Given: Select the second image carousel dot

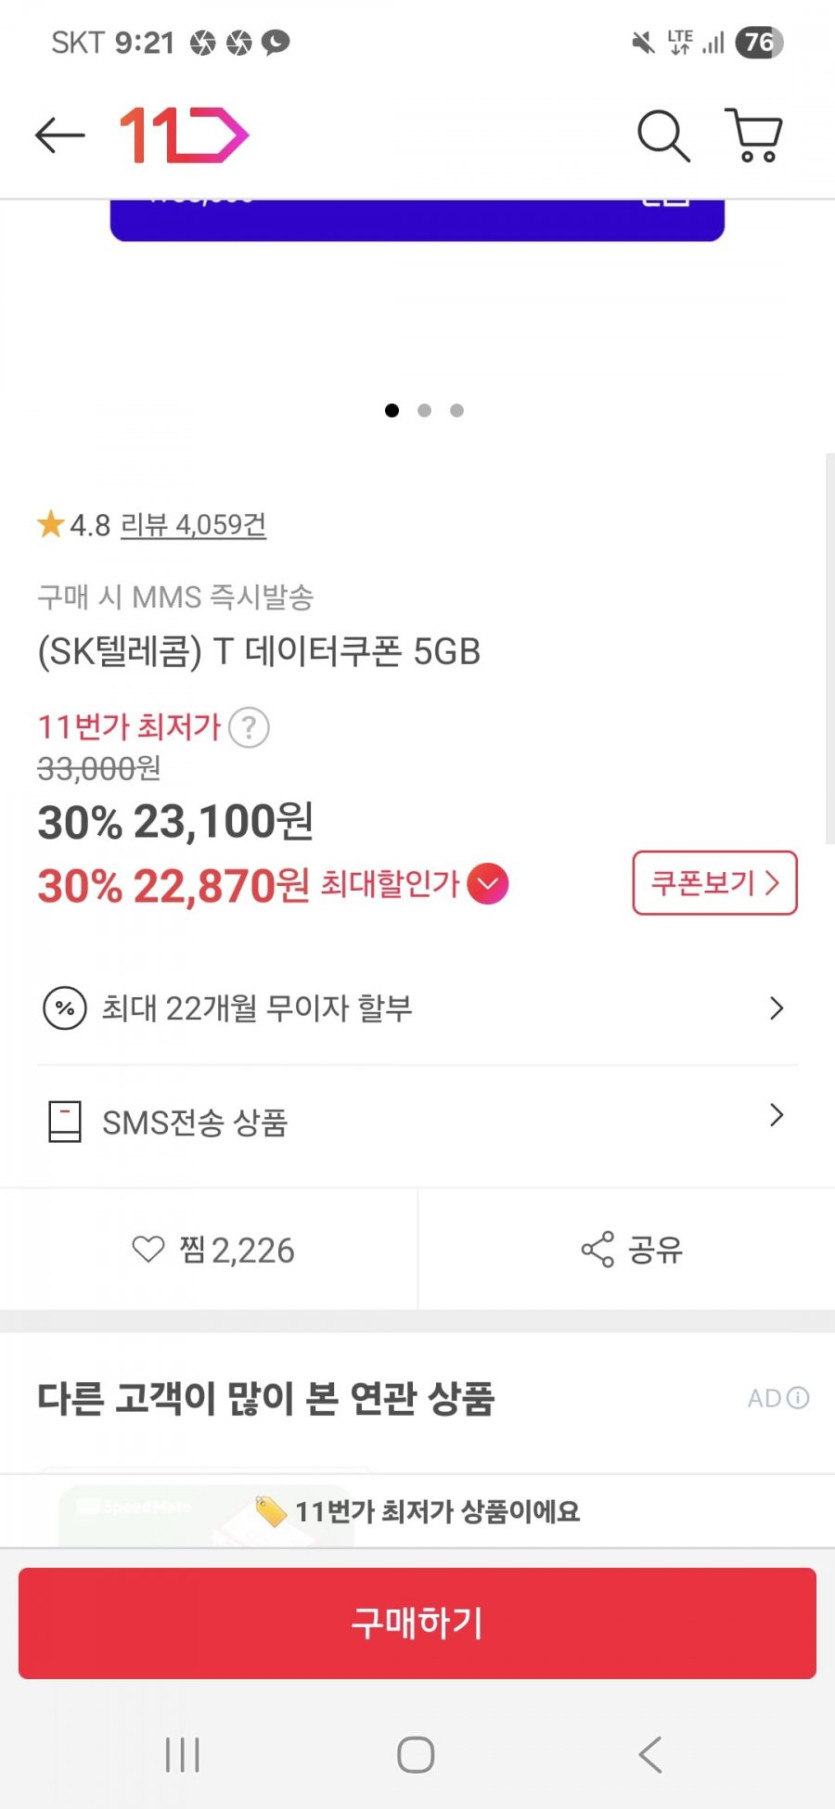Looking at the screenshot, I should click(425, 410).
